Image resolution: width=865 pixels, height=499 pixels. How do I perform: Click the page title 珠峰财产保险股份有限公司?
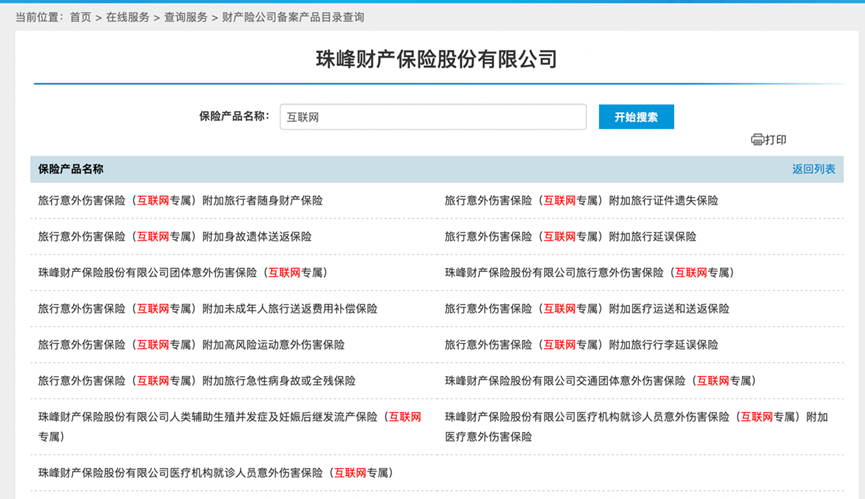coord(436,59)
